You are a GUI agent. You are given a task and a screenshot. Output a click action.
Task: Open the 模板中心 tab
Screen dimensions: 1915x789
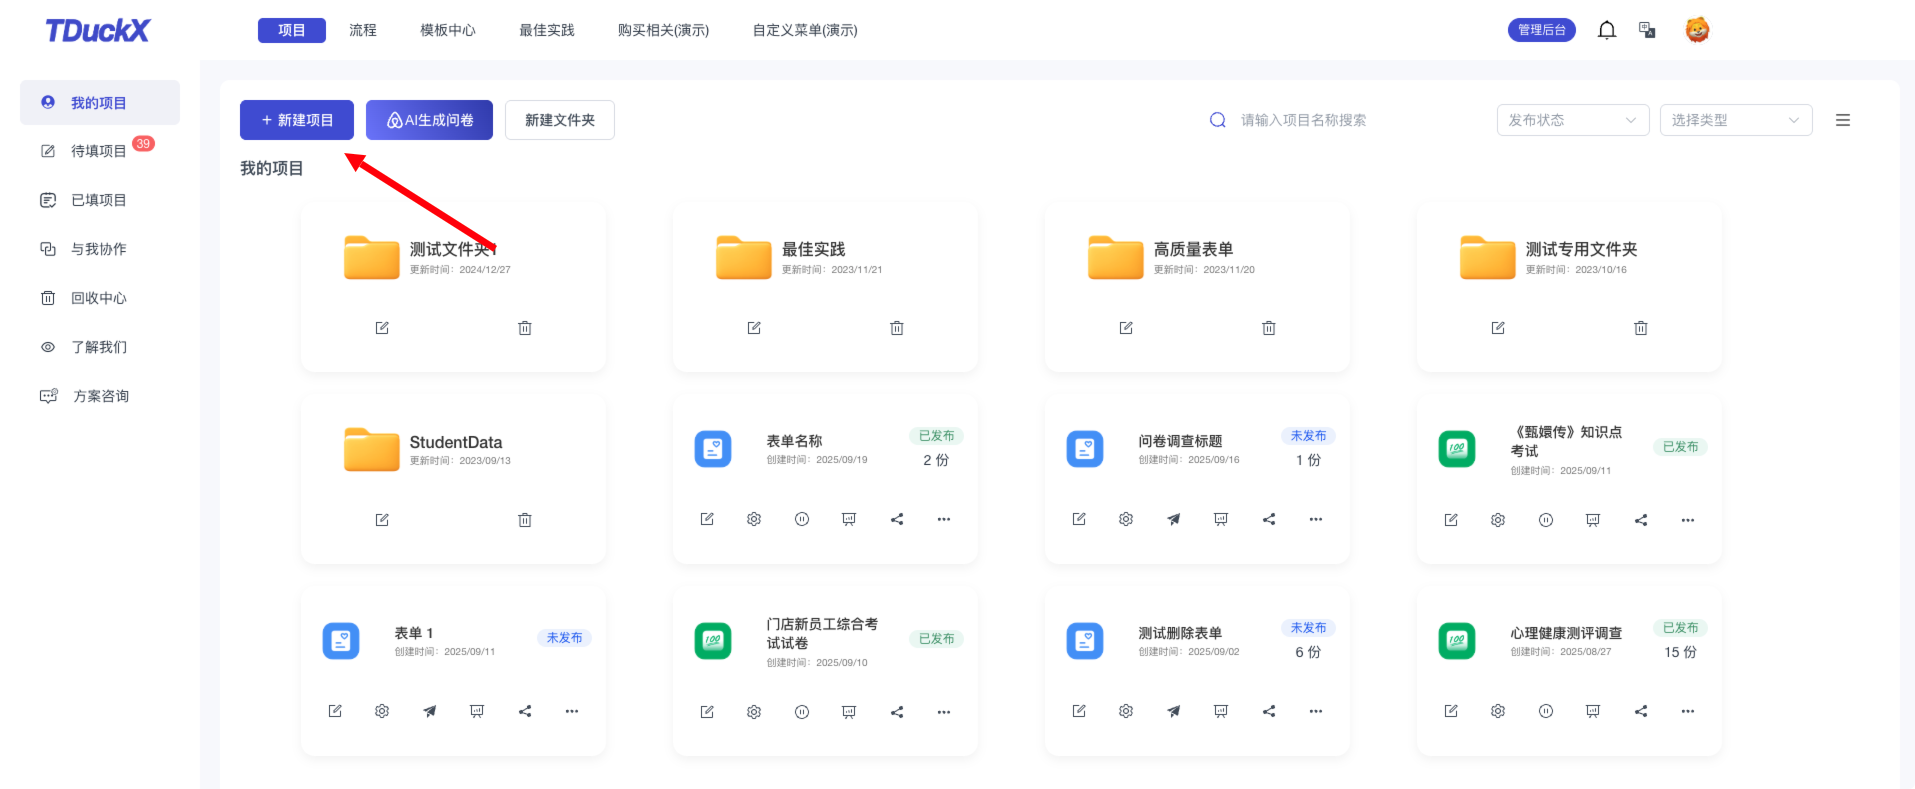448,30
